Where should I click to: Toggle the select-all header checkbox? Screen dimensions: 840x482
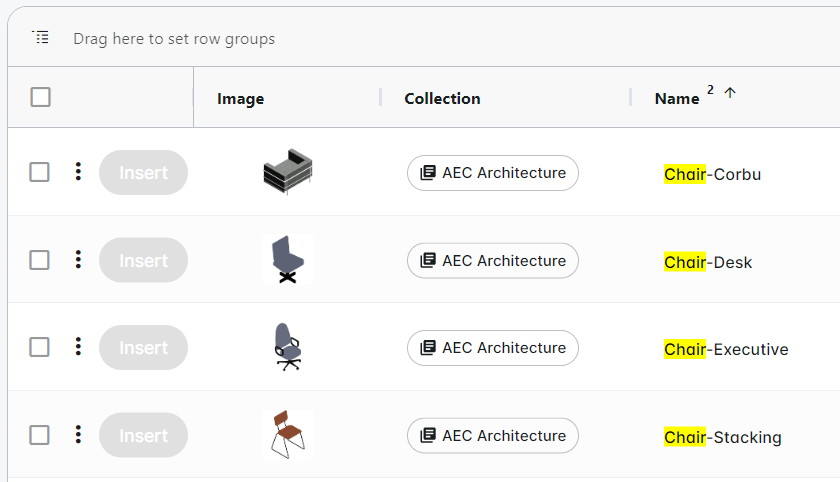coord(41,97)
